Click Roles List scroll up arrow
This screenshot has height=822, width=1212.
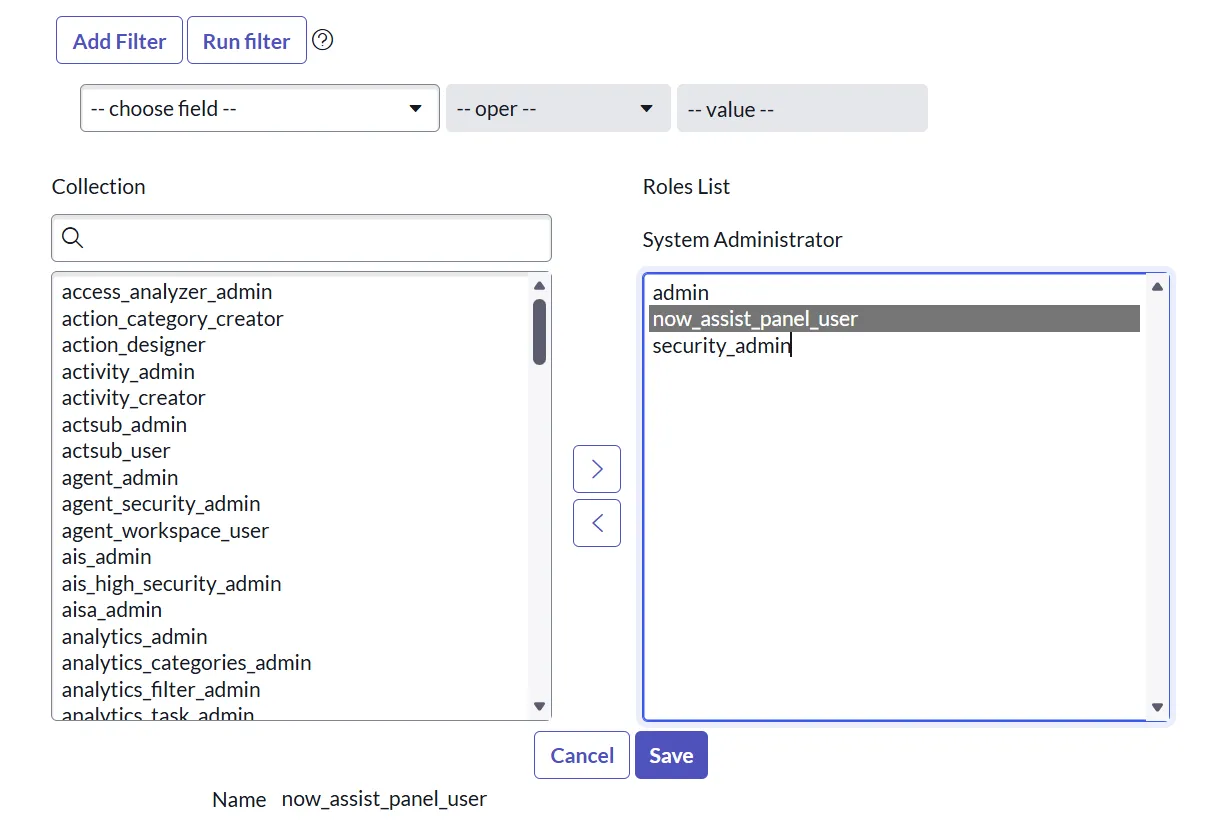(1157, 287)
